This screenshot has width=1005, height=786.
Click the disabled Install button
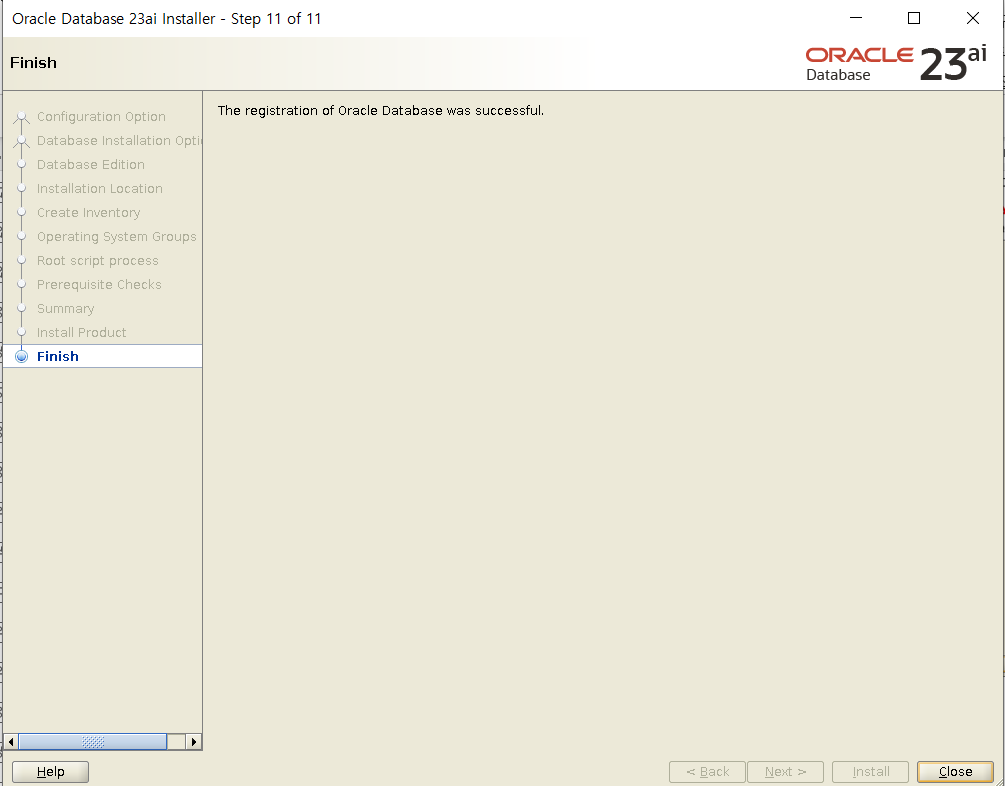pyautogui.click(x=870, y=771)
